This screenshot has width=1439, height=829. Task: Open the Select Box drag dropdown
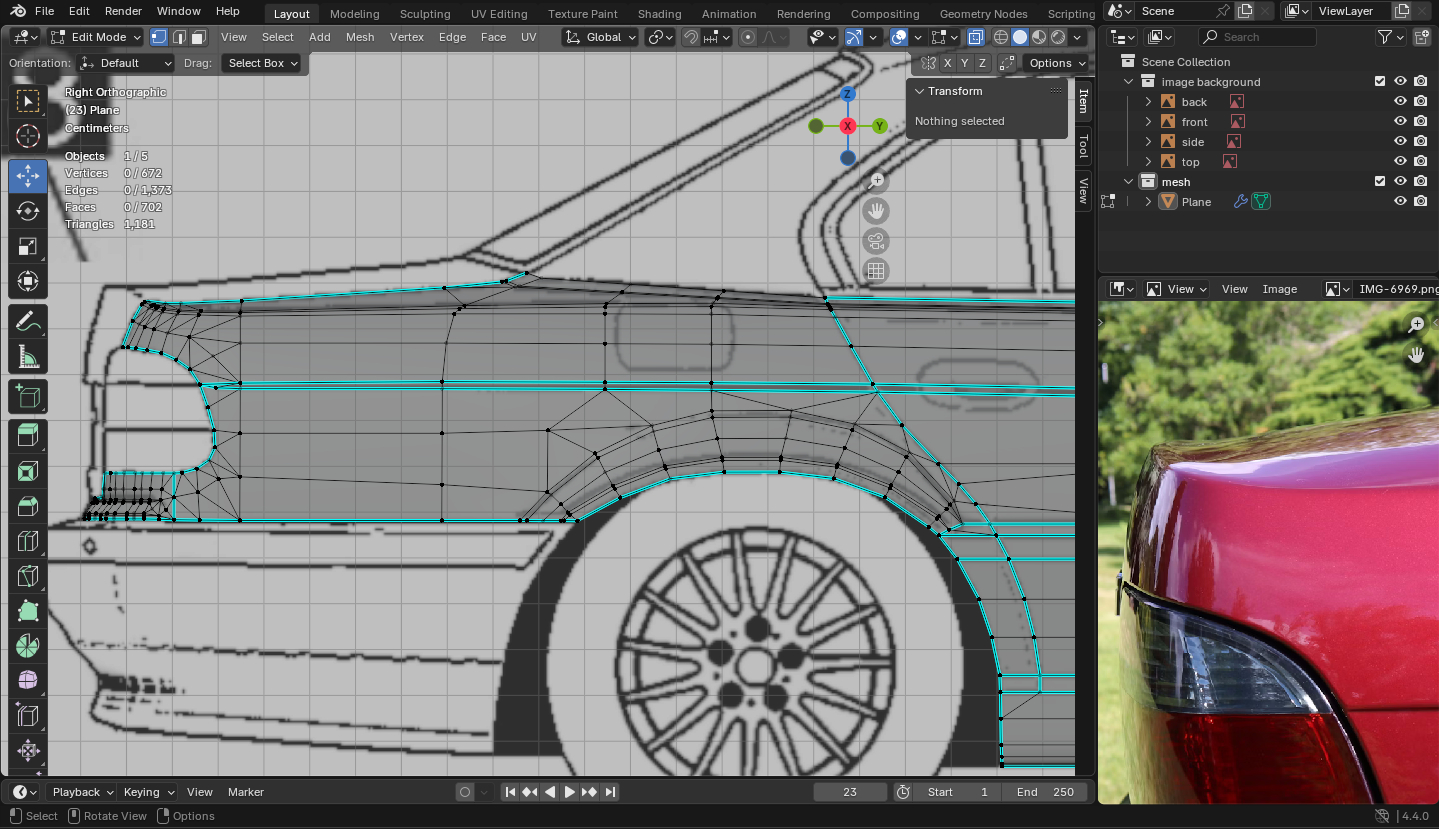click(262, 63)
